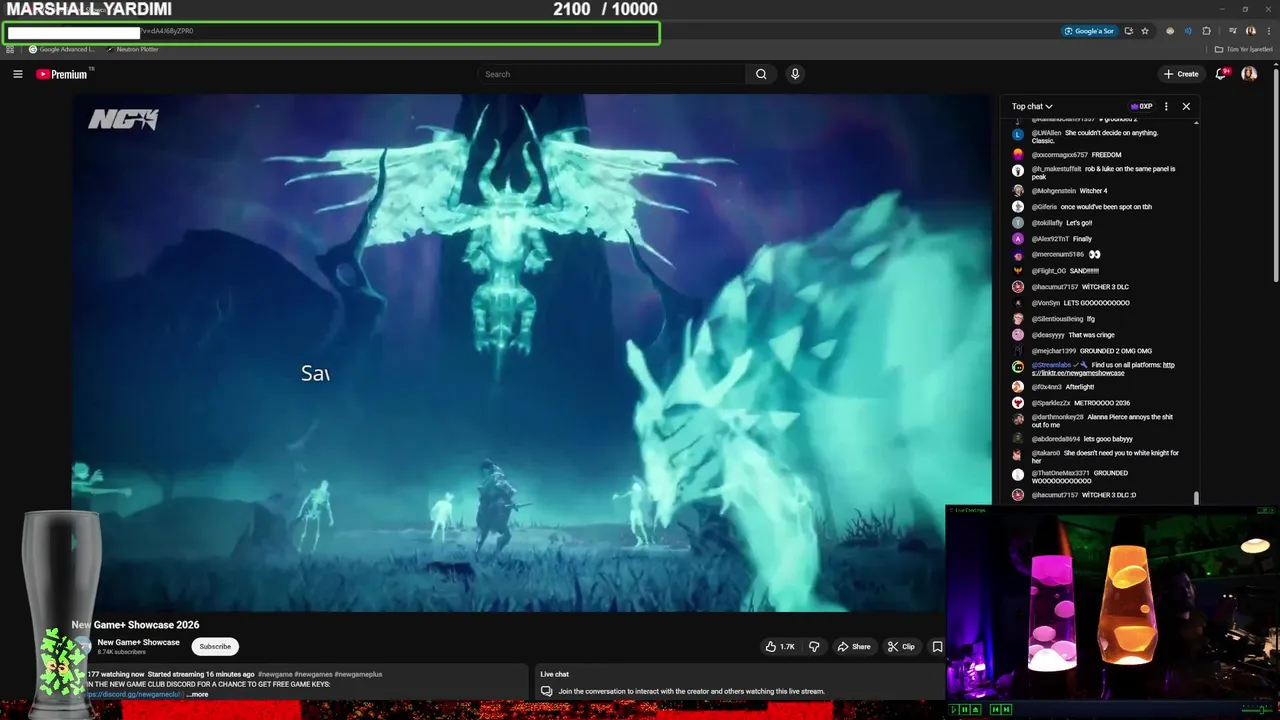
Task: Click the New Game+ Showcase 2026 title
Action: click(x=135, y=625)
